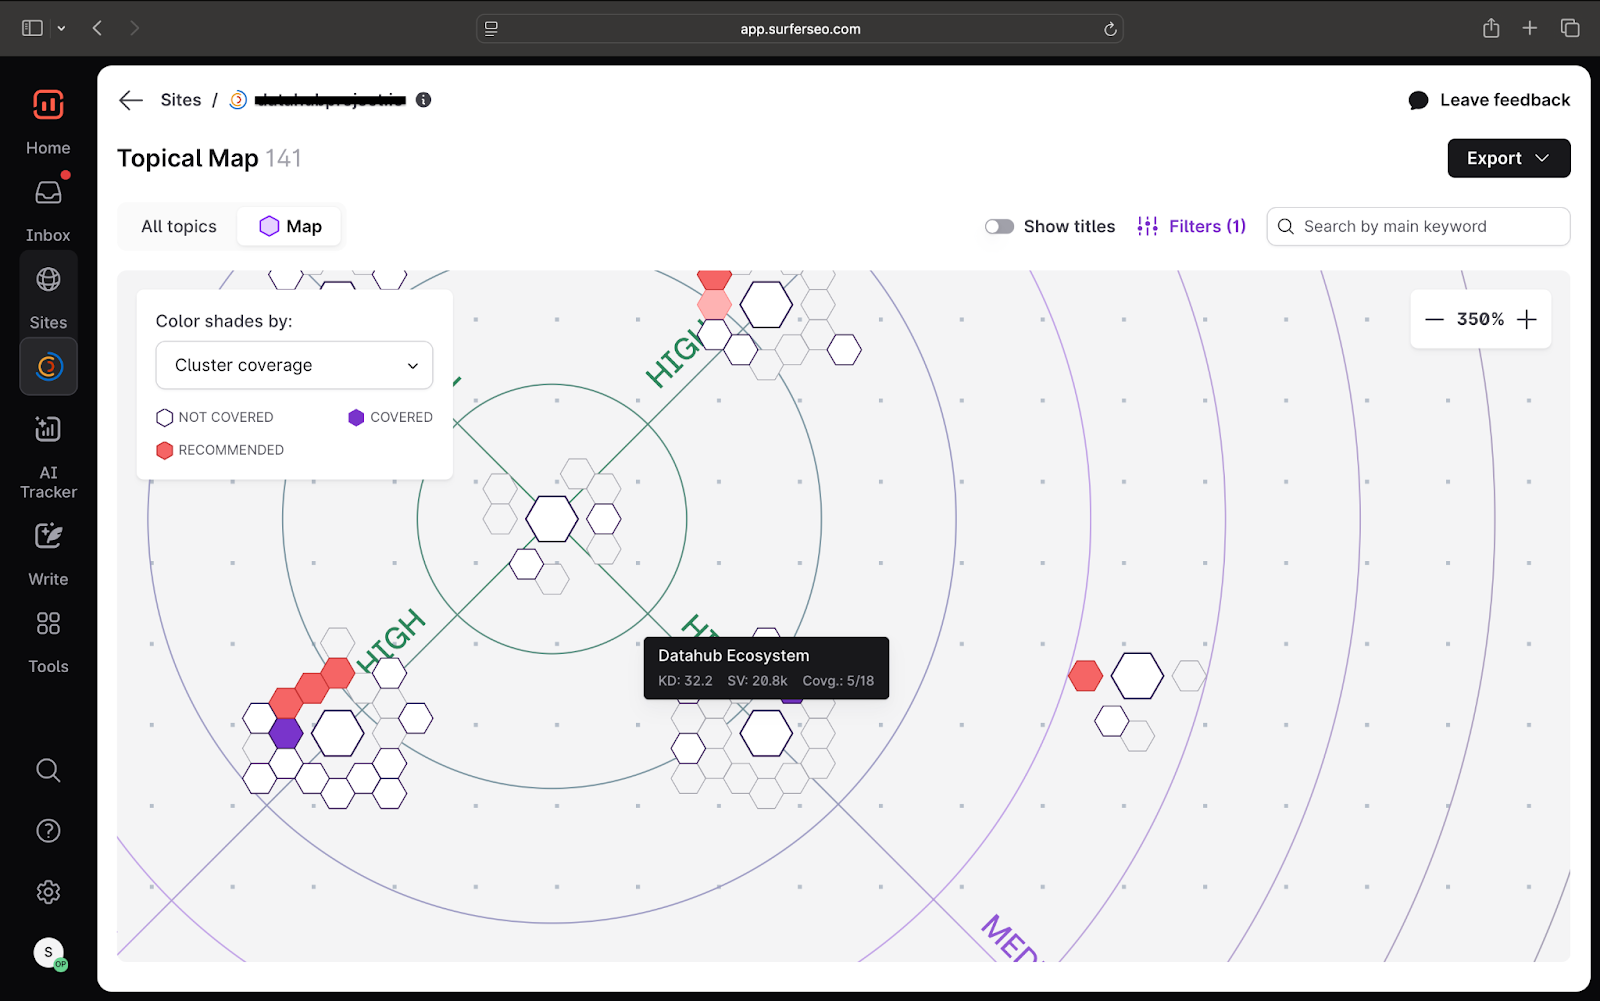Go back using the breadcrumb arrow
Image resolution: width=1600 pixels, height=1001 pixels.
click(x=131, y=100)
